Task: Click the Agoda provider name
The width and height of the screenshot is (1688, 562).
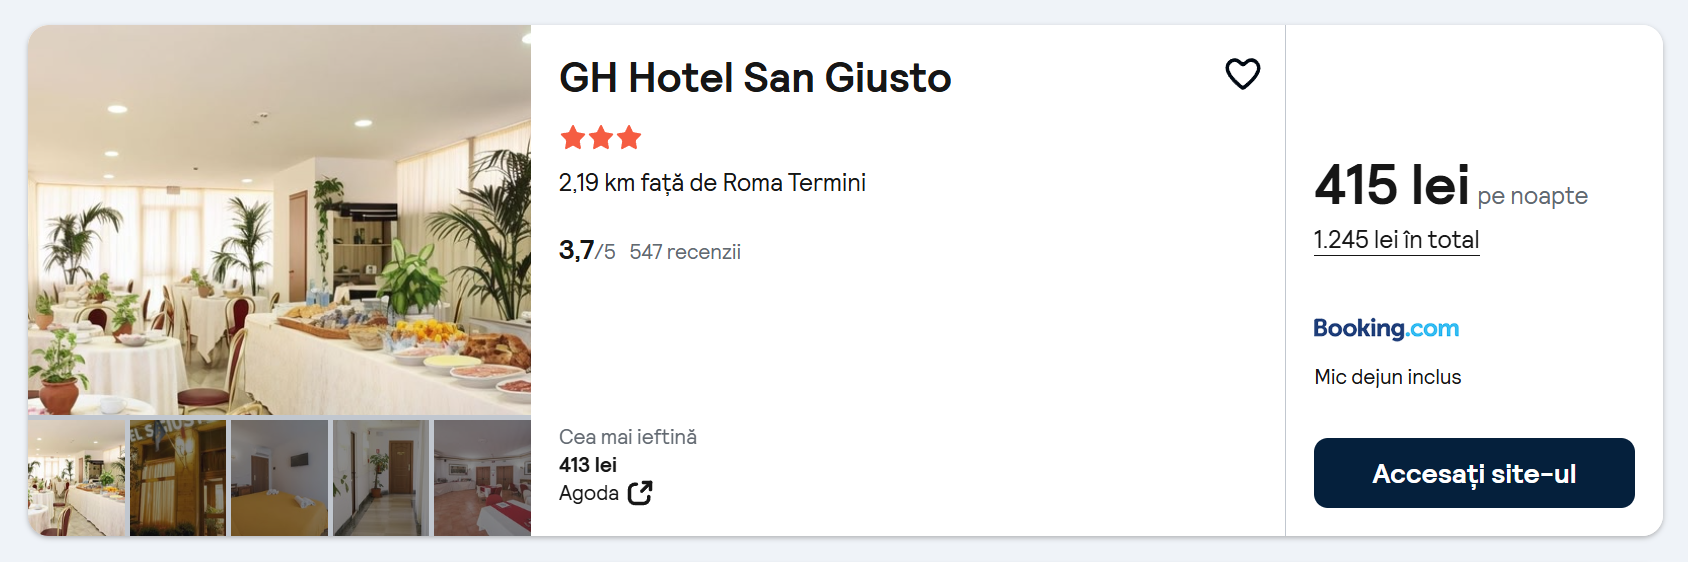Action: 589,493
